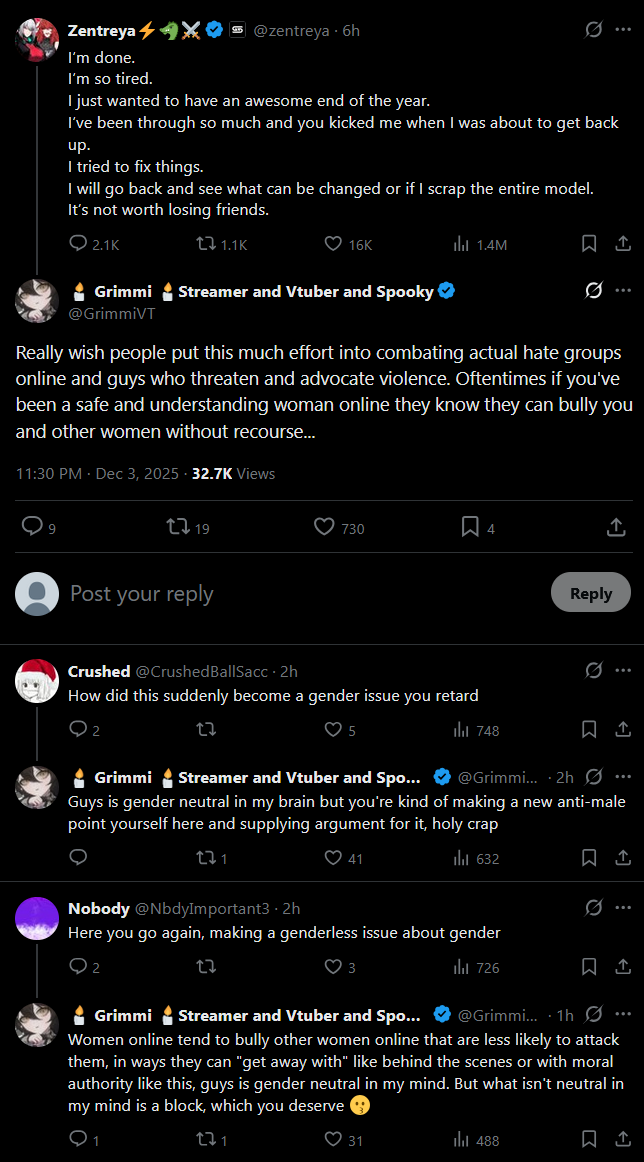This screenshot has height=1162, width=644.
Task: Repost Zentreya's post with 1.1K reposts
Action: 205,244
